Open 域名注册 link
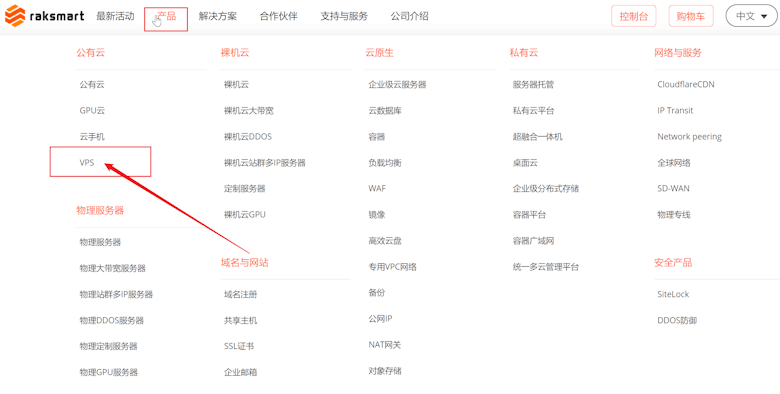The width and height of the screenshot is (780, 394). tap(240, 294)
